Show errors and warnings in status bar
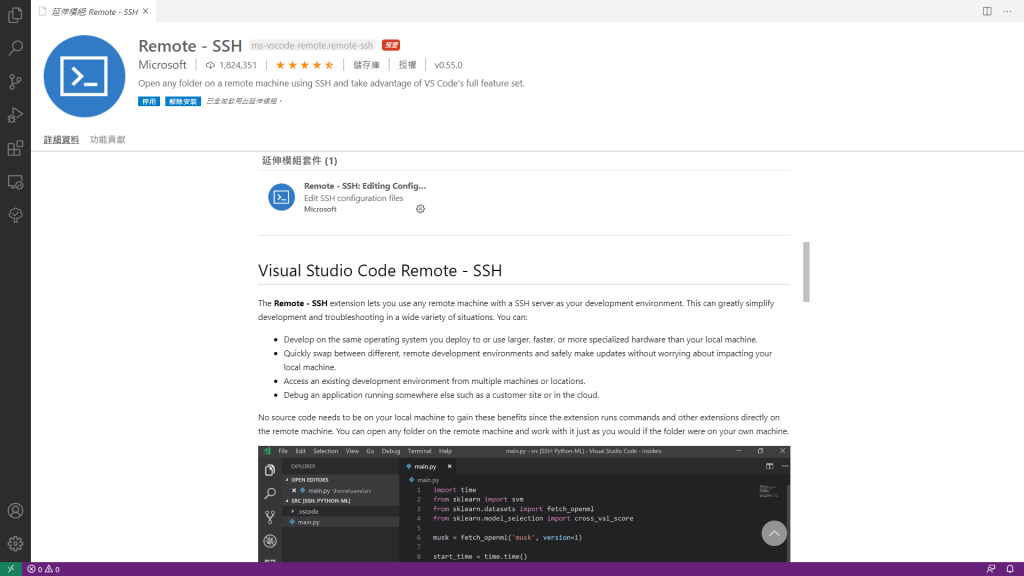This screenshot has width=1024, height=576. [43, 569]
